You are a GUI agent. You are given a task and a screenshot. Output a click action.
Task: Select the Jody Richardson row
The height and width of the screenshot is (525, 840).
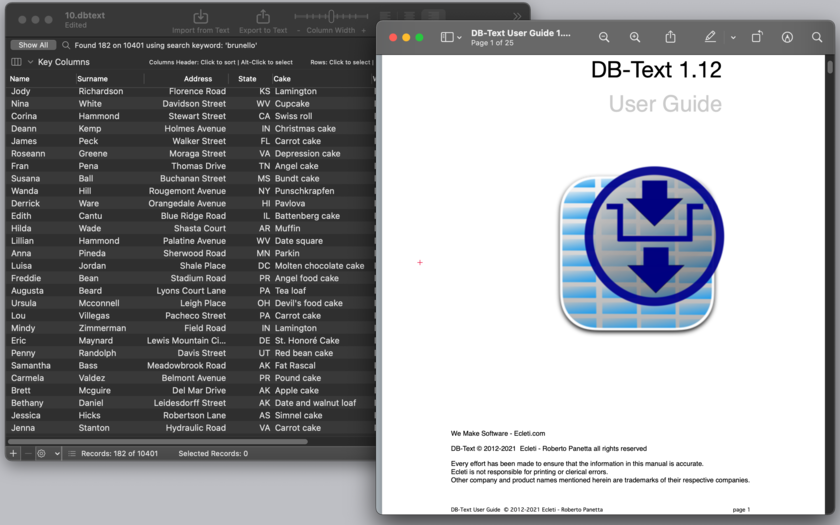190,91
